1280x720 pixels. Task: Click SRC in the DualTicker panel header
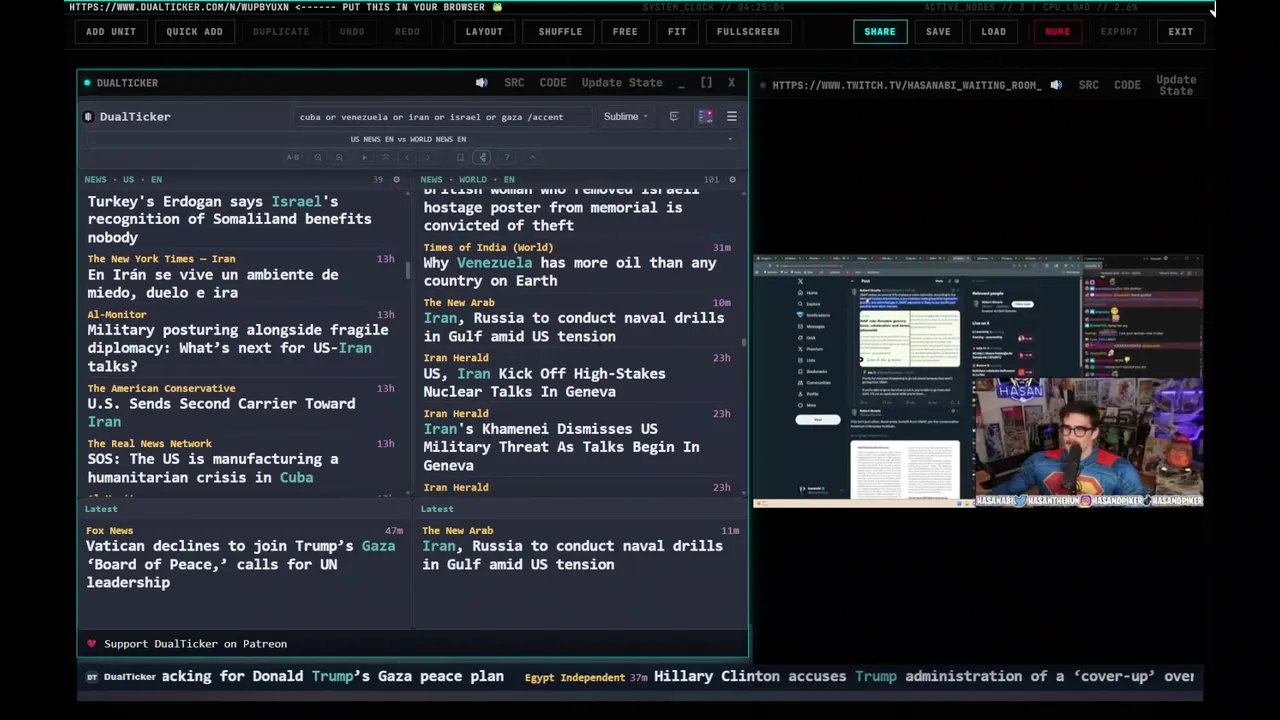pos(514,83)
